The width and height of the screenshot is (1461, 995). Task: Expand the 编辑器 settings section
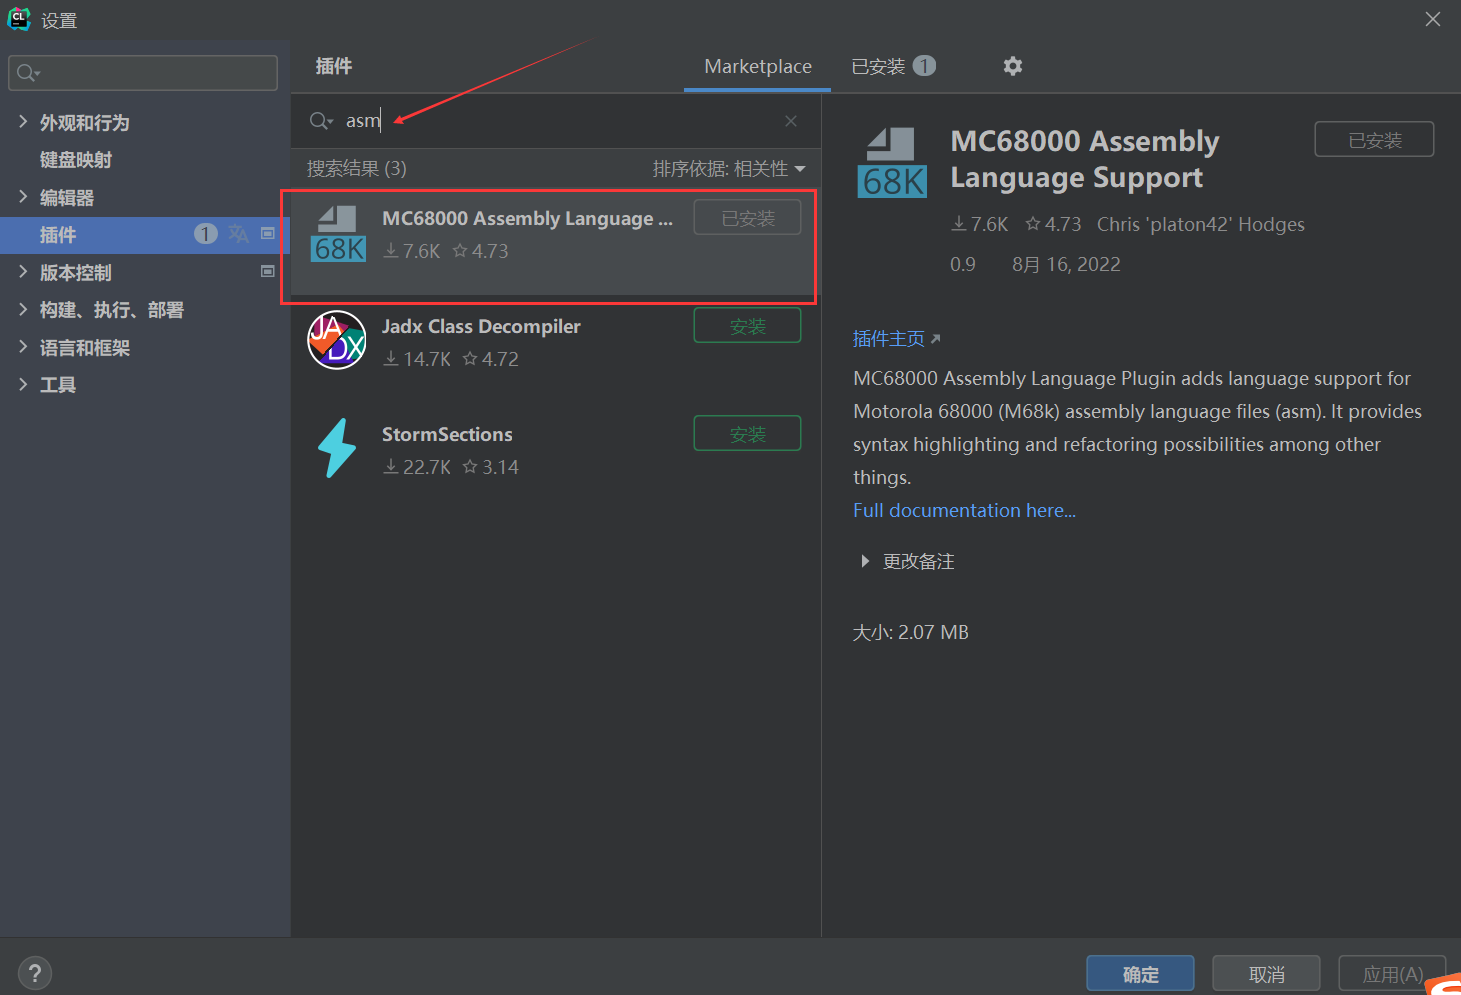[23, 197]
